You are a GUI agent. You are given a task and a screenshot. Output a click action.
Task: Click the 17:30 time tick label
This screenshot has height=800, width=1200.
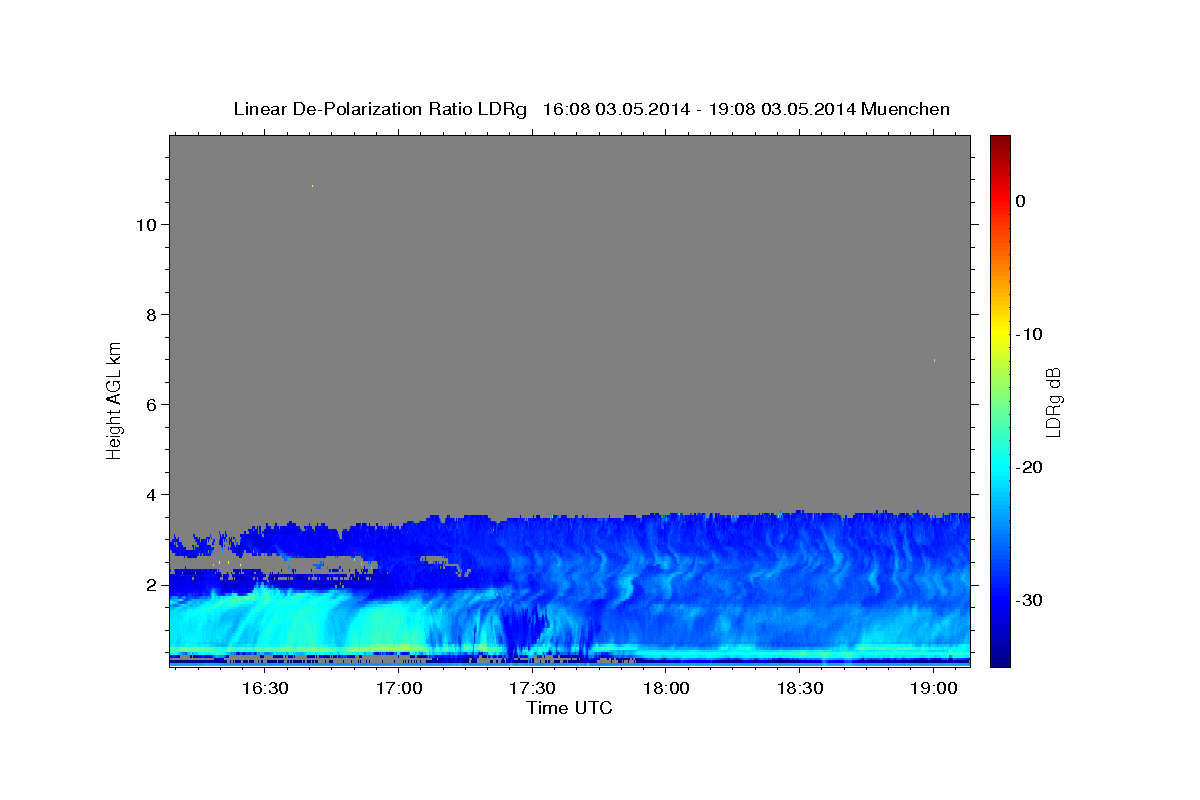point(533,689)
